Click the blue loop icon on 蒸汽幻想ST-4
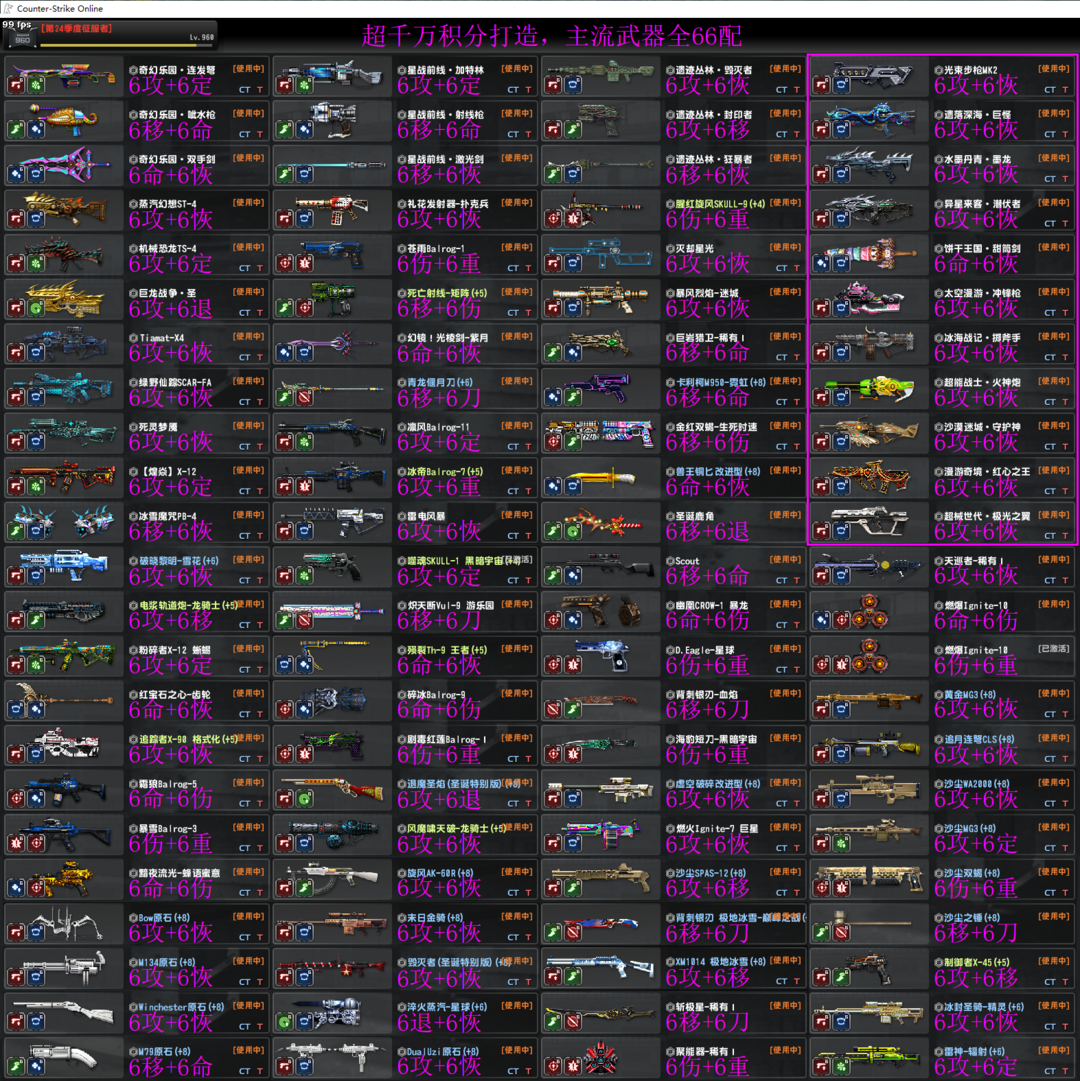 (x=37, y=219)
